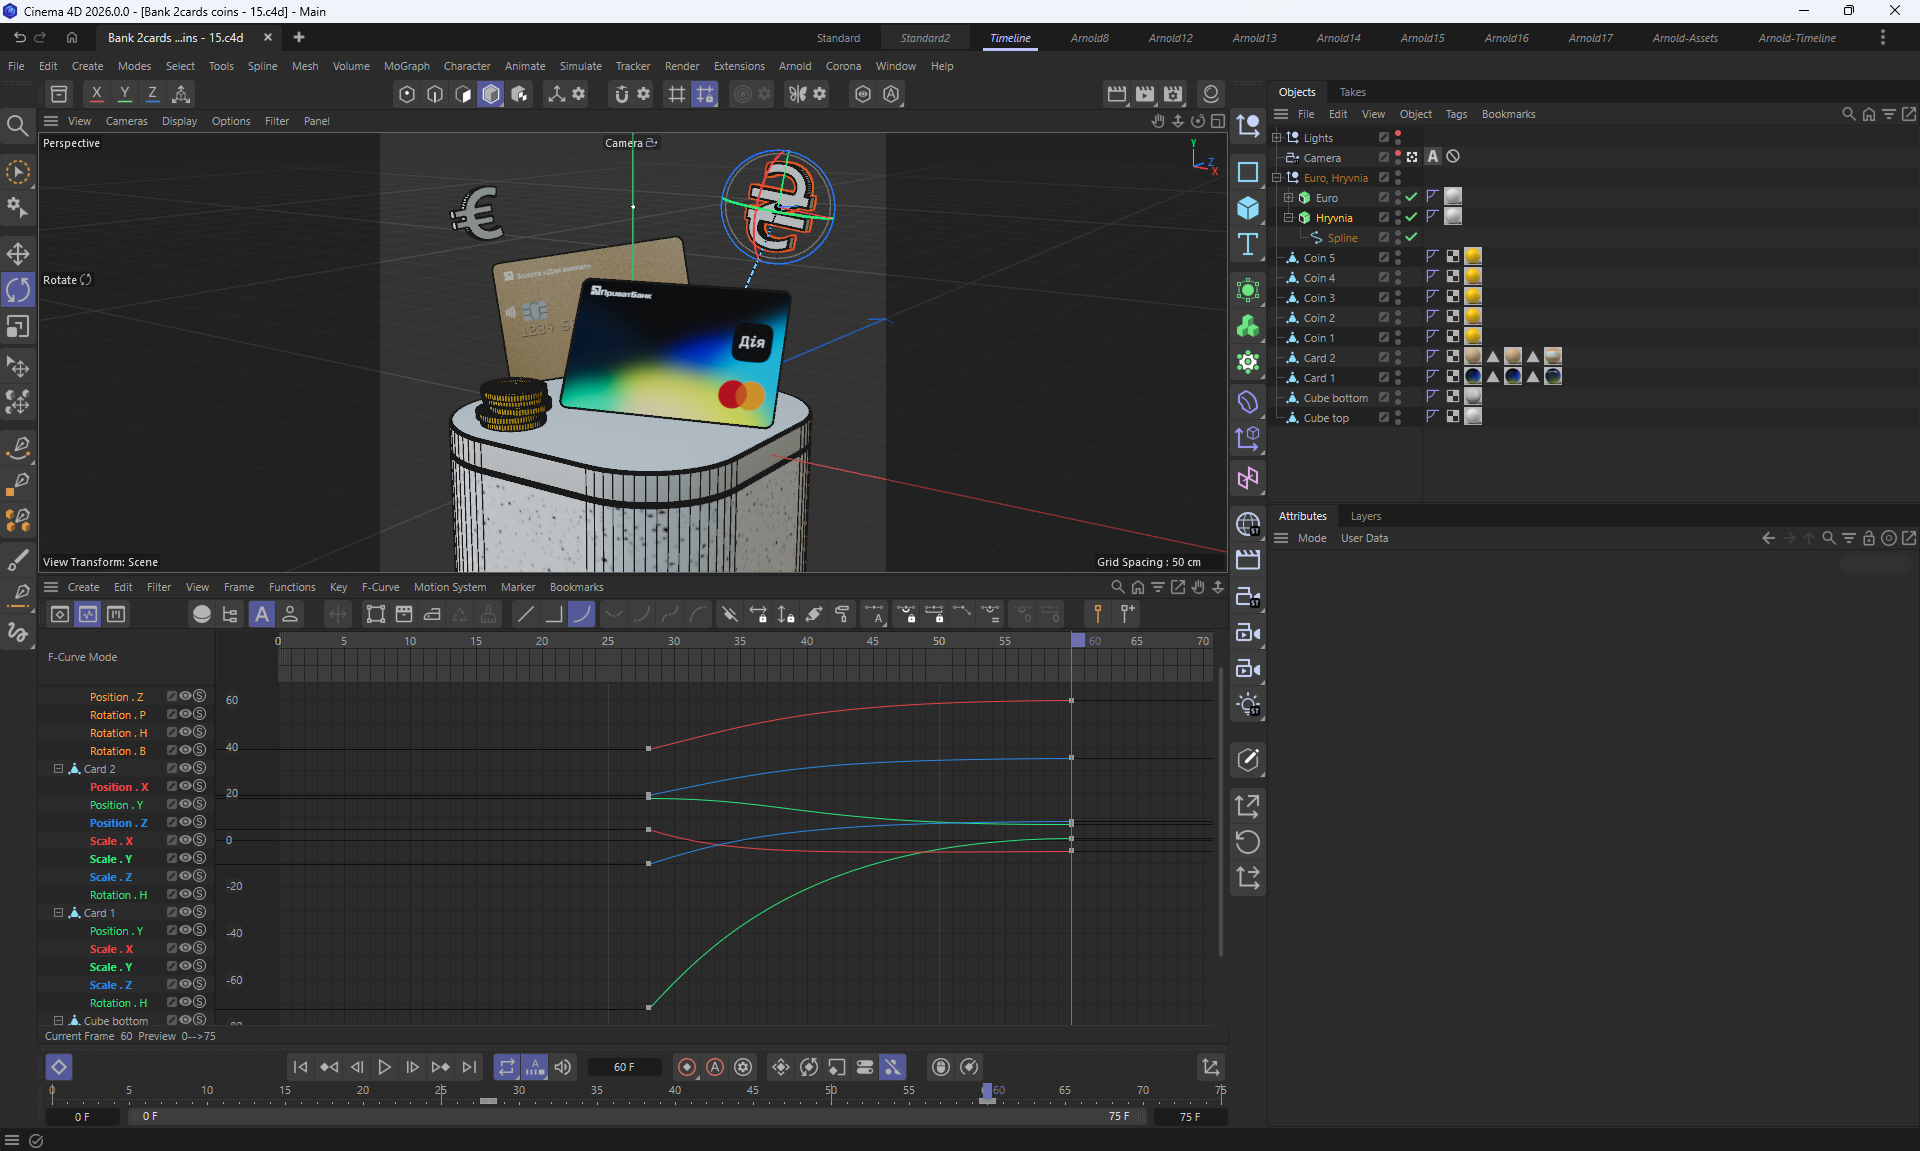Activate the Rotate tool
Viewport: 1920px width, 1151px height.
(18, 290)
